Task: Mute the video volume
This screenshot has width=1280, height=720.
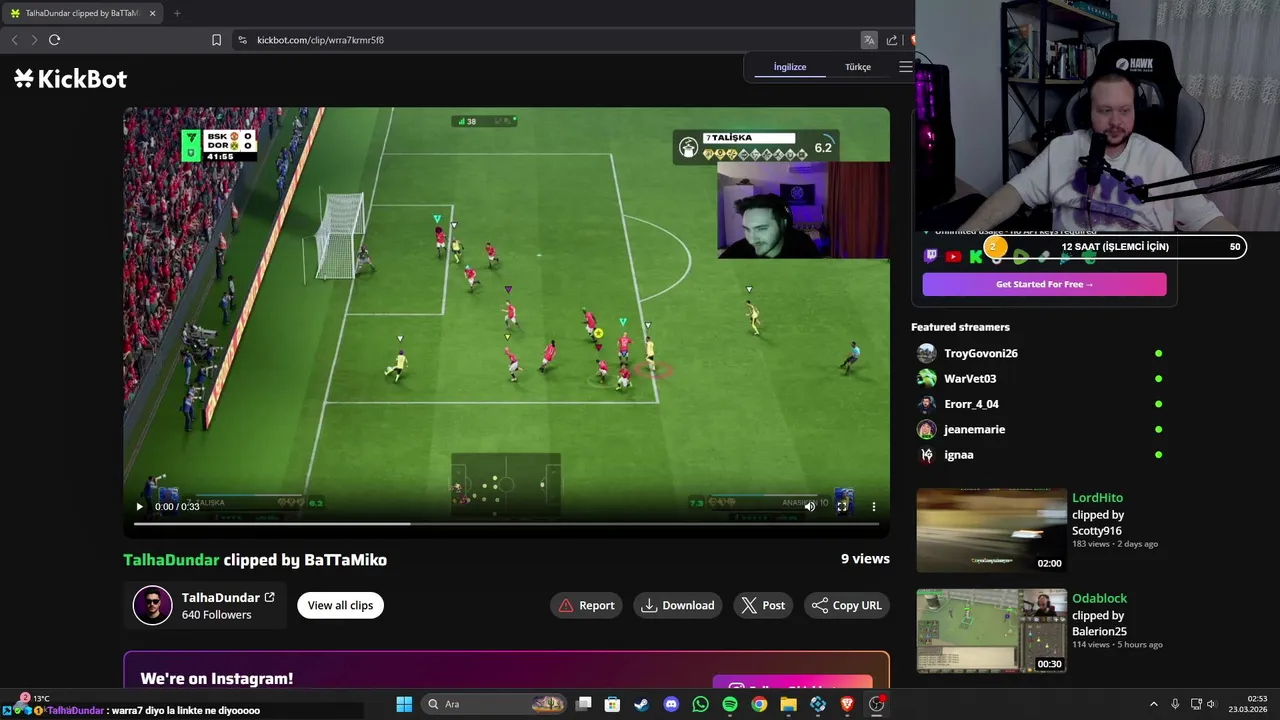Action: pyautogui.click(x=810, y=507)
